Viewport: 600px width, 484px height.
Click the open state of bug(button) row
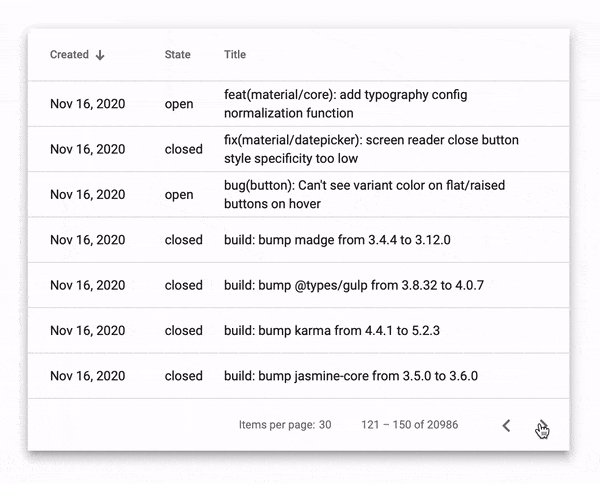(x=179, y=195)
